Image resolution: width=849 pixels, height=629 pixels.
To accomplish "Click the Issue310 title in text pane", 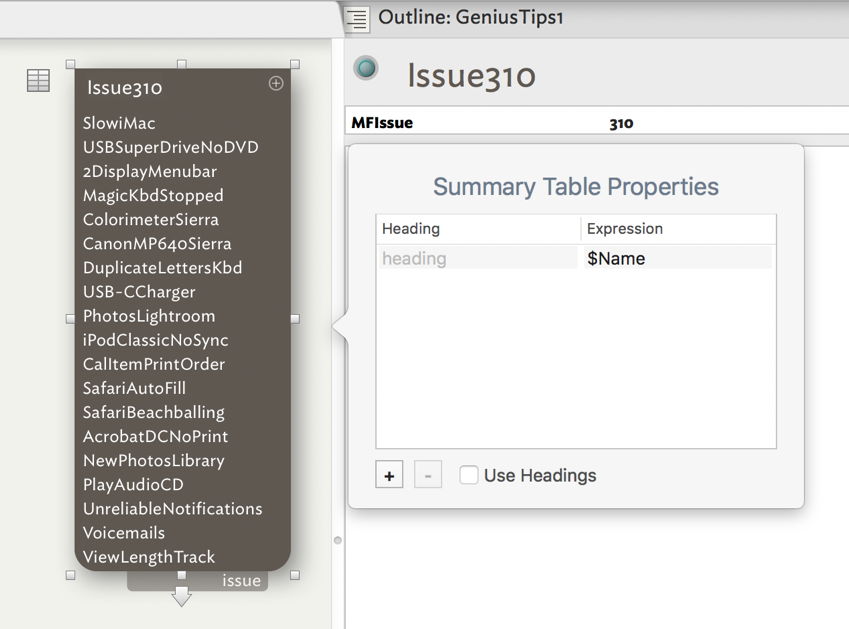I will point(471,76).
